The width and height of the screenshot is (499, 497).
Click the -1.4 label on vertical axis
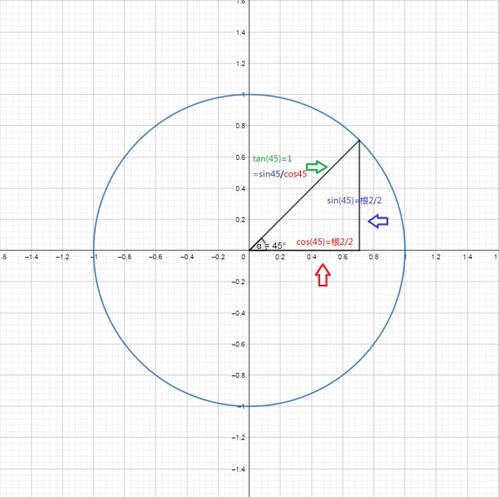[239, 469]
